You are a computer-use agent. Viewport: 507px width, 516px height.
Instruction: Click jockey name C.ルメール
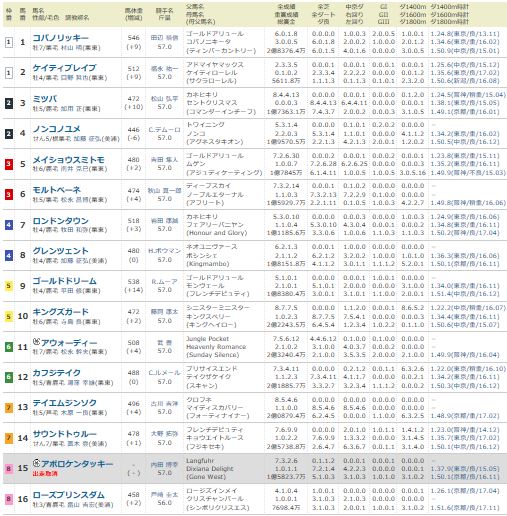click(164, 373)
